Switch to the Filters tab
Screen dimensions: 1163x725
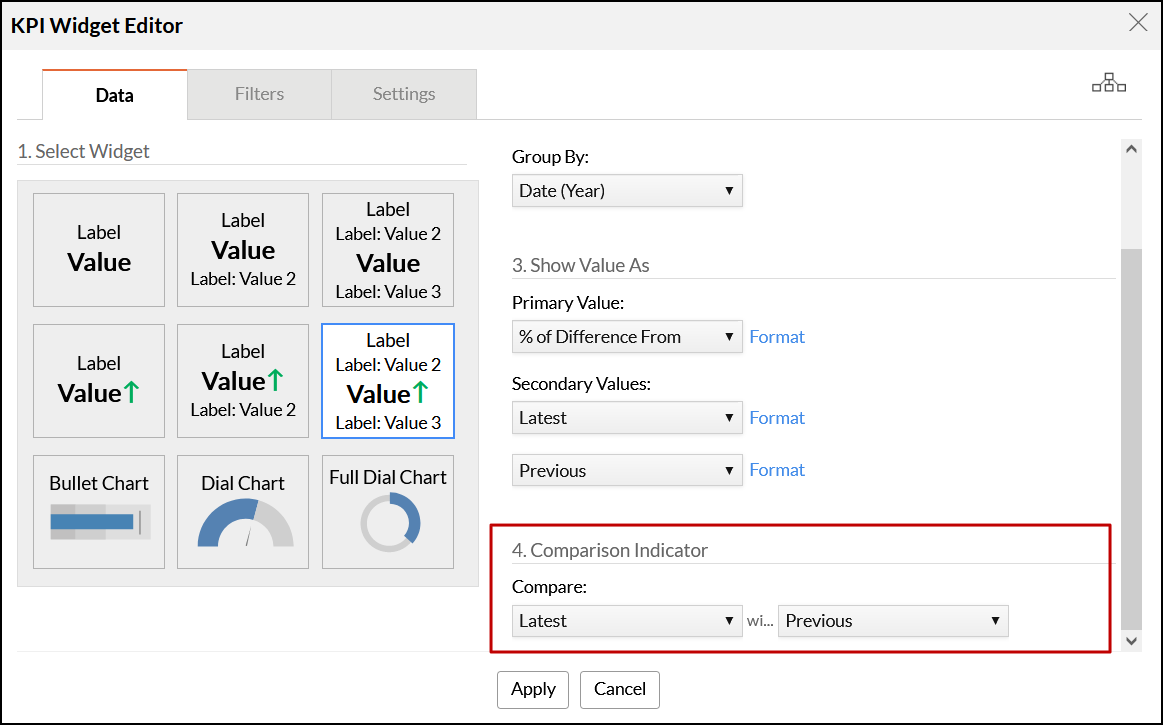point(259,94)
